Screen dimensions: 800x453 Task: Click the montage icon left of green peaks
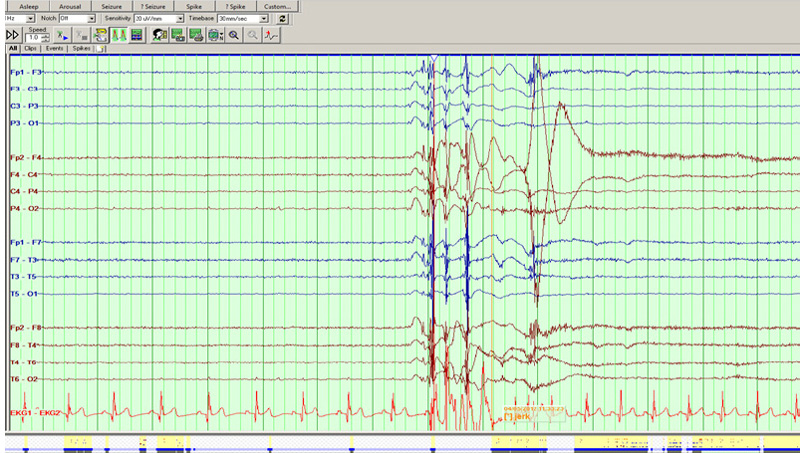tap(101, 35)
